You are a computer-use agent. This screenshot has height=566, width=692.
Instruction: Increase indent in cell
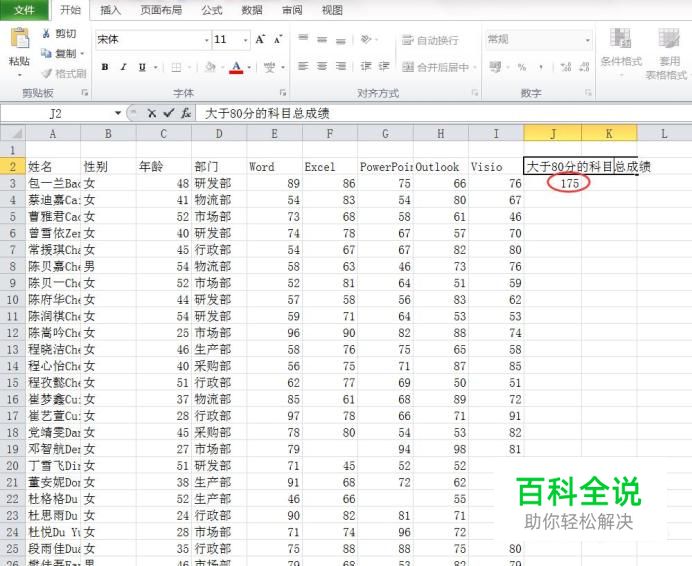(x=384, y=66)
